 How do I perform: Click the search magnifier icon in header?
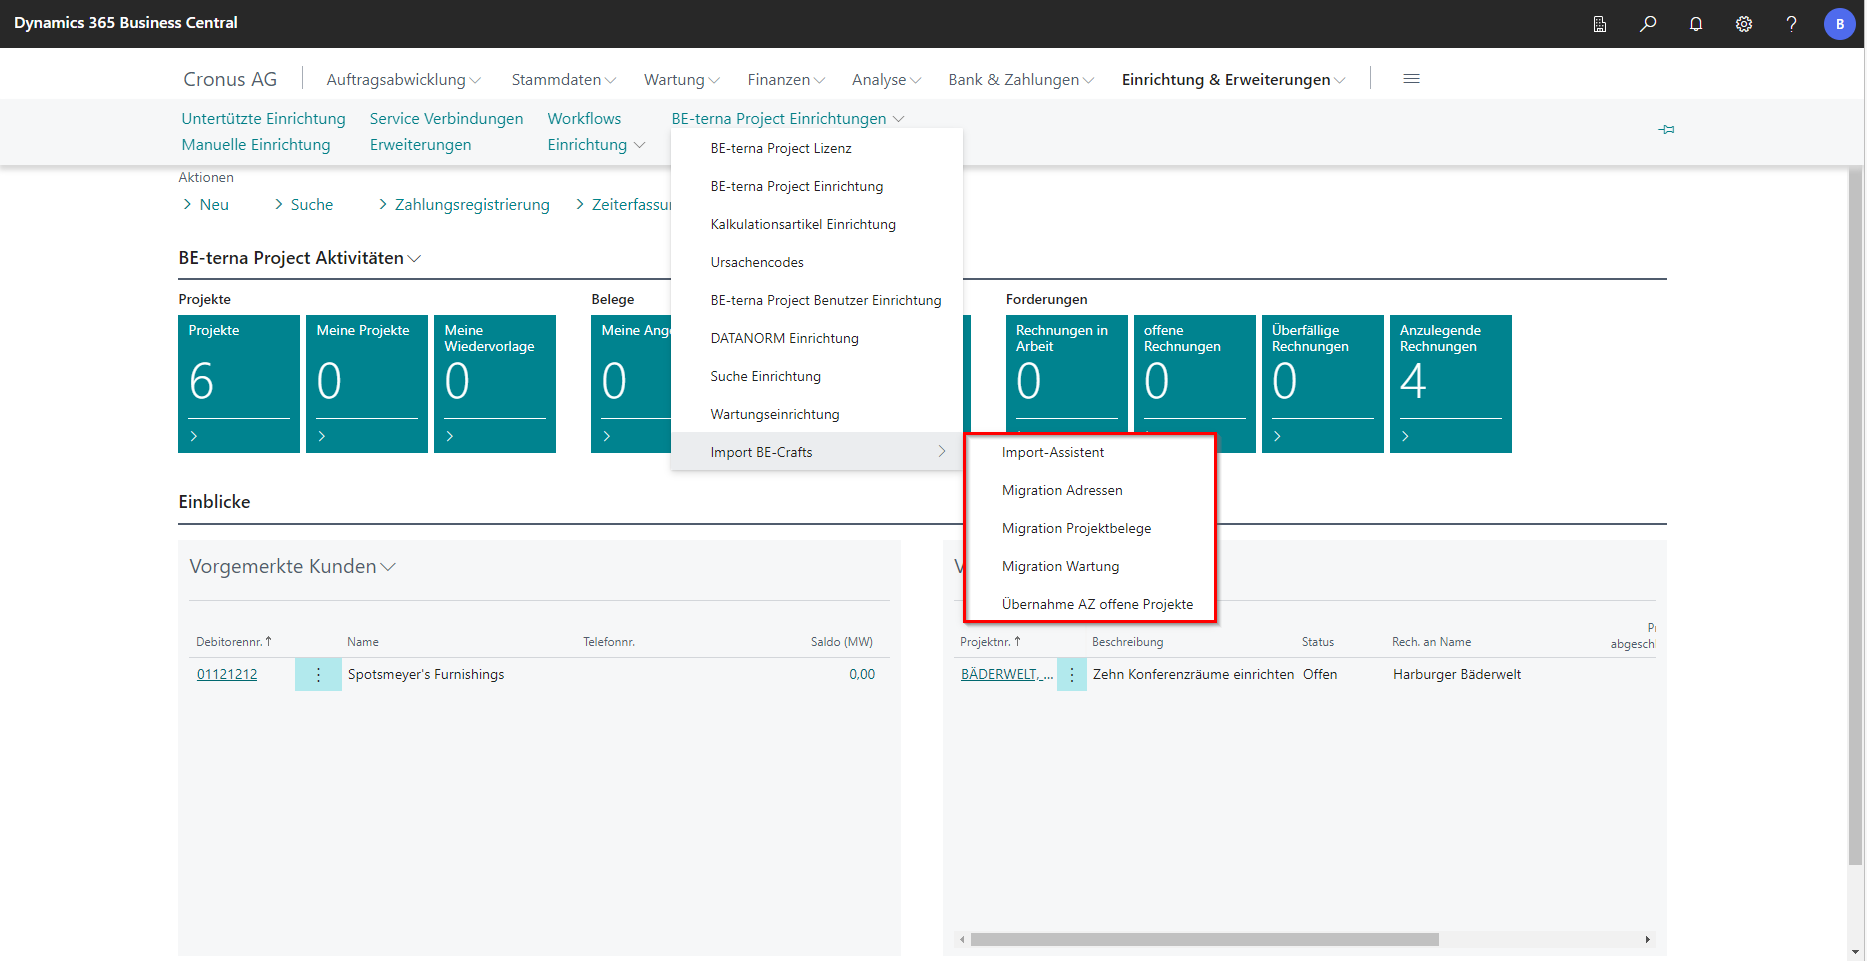coord(1647,24)
